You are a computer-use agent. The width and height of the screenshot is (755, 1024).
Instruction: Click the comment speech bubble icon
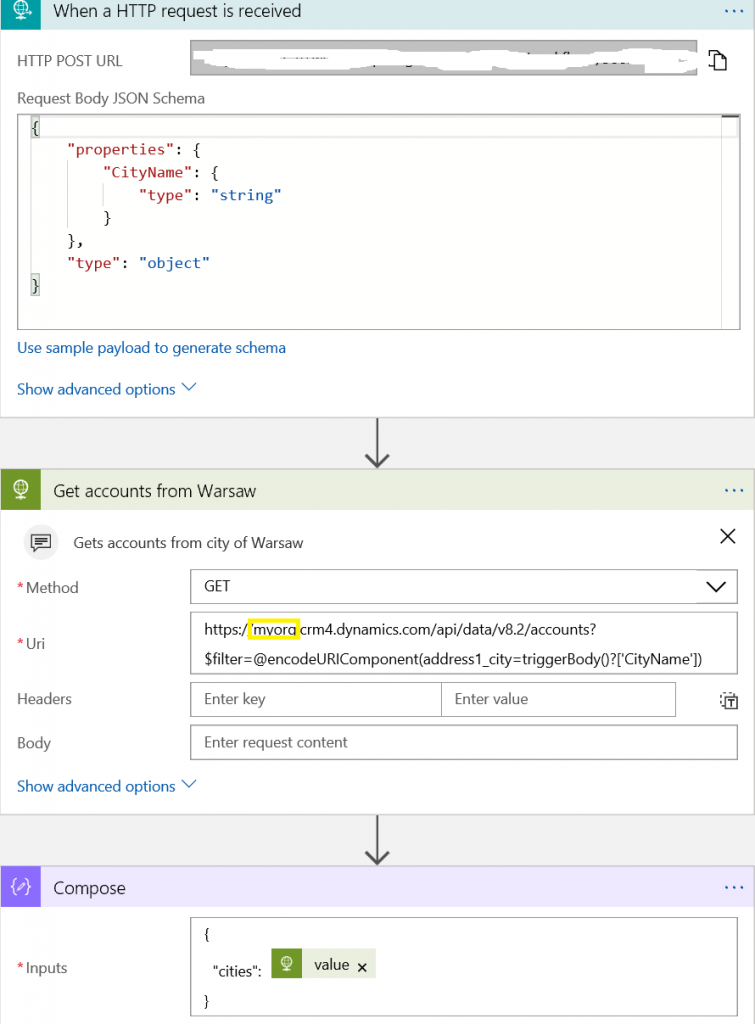click(x=41, y=542)
